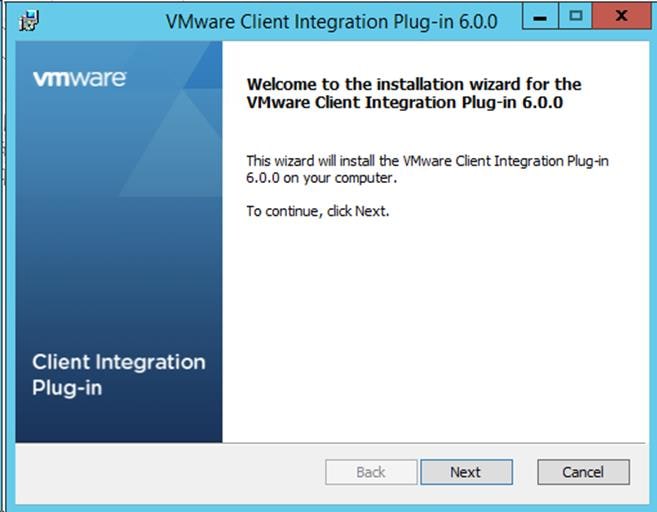Click the 'Client Integration Plug-in' sidebar label
This screenshot has width=657, height=512.
[x=119, y=375]
